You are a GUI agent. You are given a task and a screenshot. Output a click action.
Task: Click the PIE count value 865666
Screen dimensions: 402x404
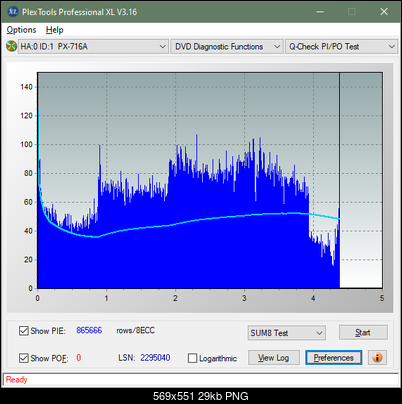(x=89, y=330)
